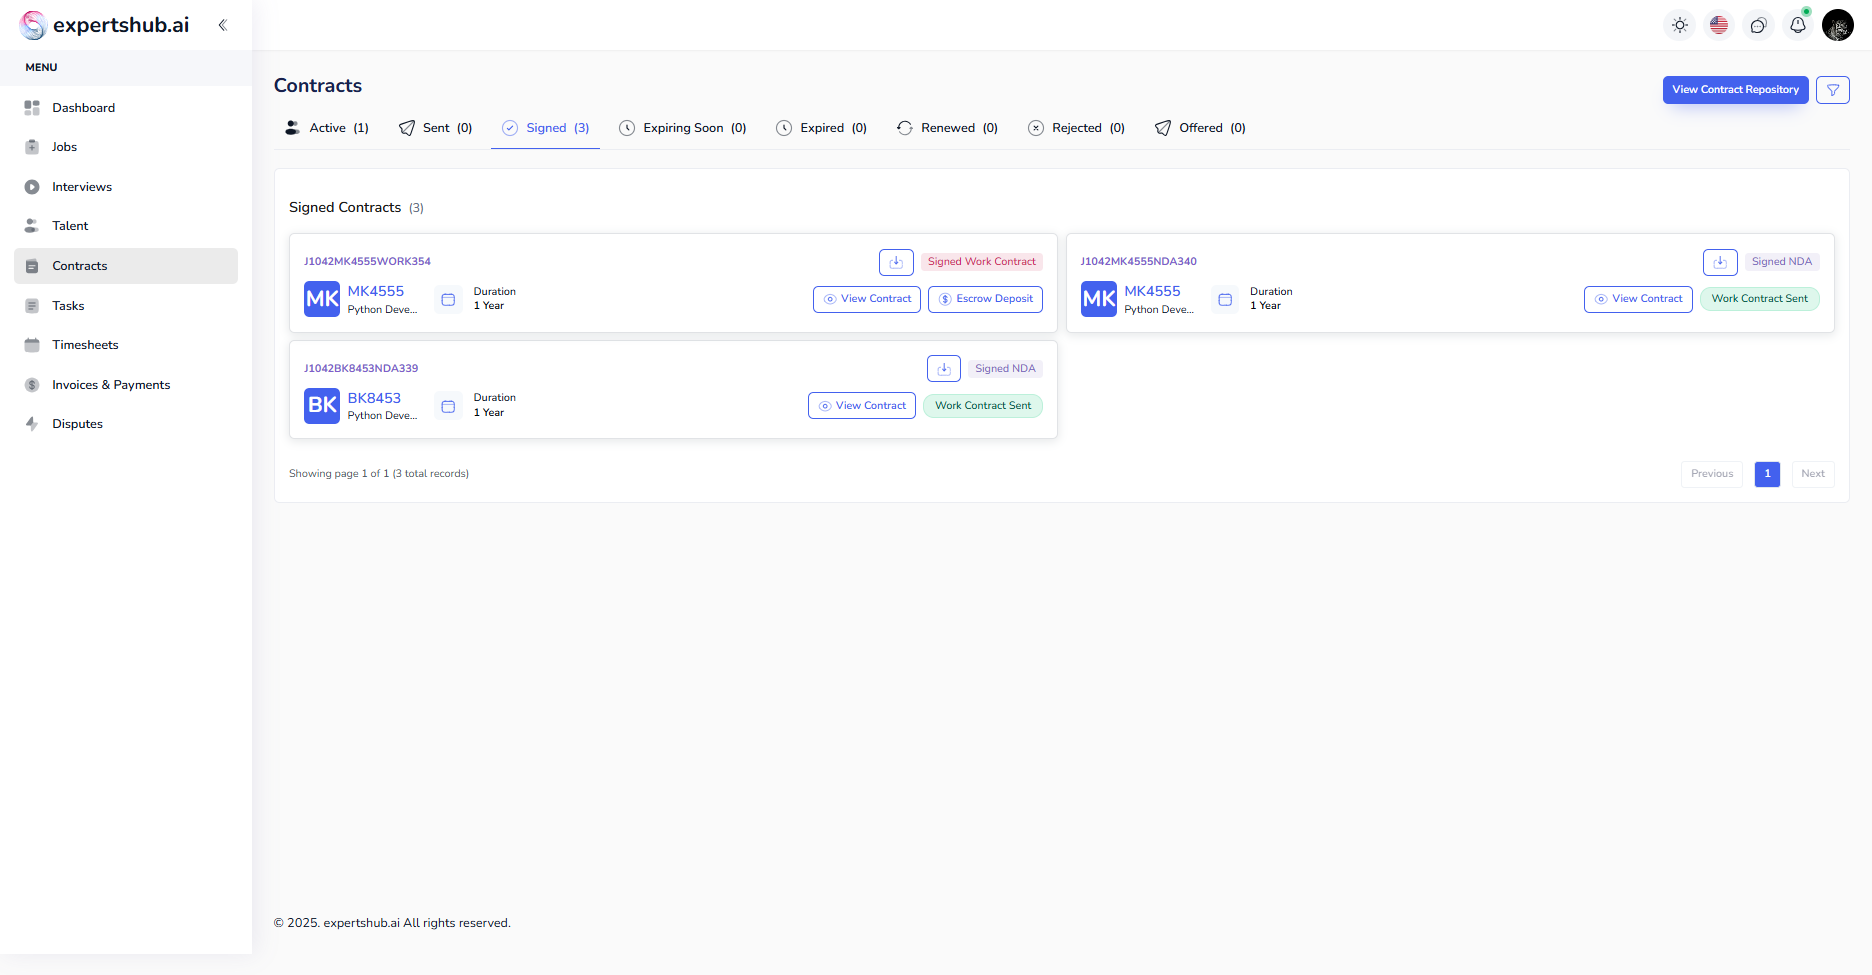Click calendar icon in J1042MK4555WORK354 card

pos(448,299)
